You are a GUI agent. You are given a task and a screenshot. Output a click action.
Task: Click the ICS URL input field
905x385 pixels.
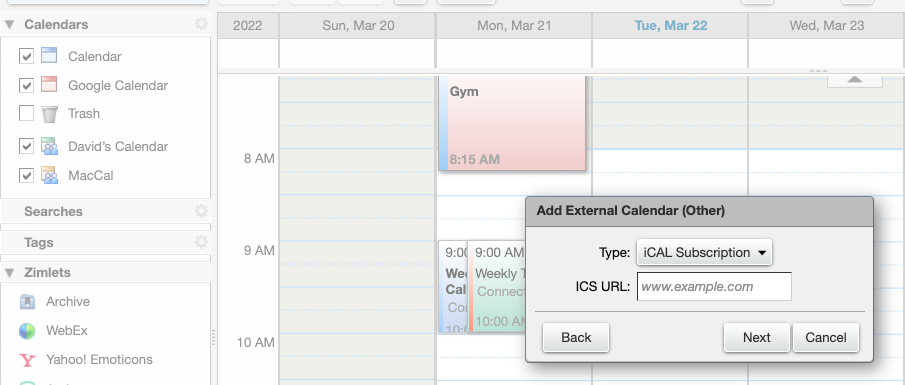pyautogui.click(x=714, y=286)
